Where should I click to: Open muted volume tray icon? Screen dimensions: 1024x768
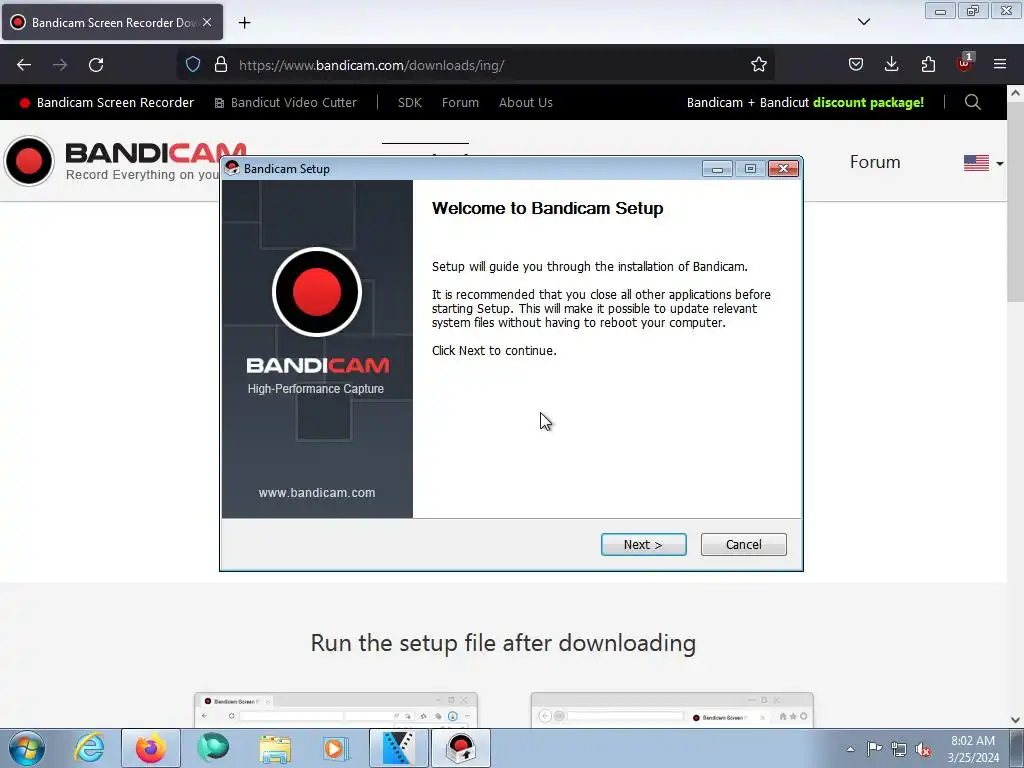click(923, 749)
